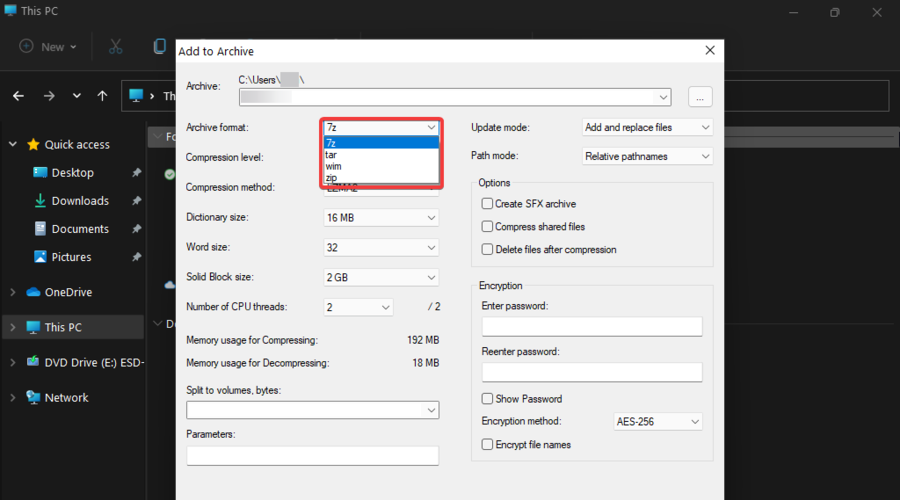
Task: Click the scissors Cut icon in toolbar
Action: (115, 47)
